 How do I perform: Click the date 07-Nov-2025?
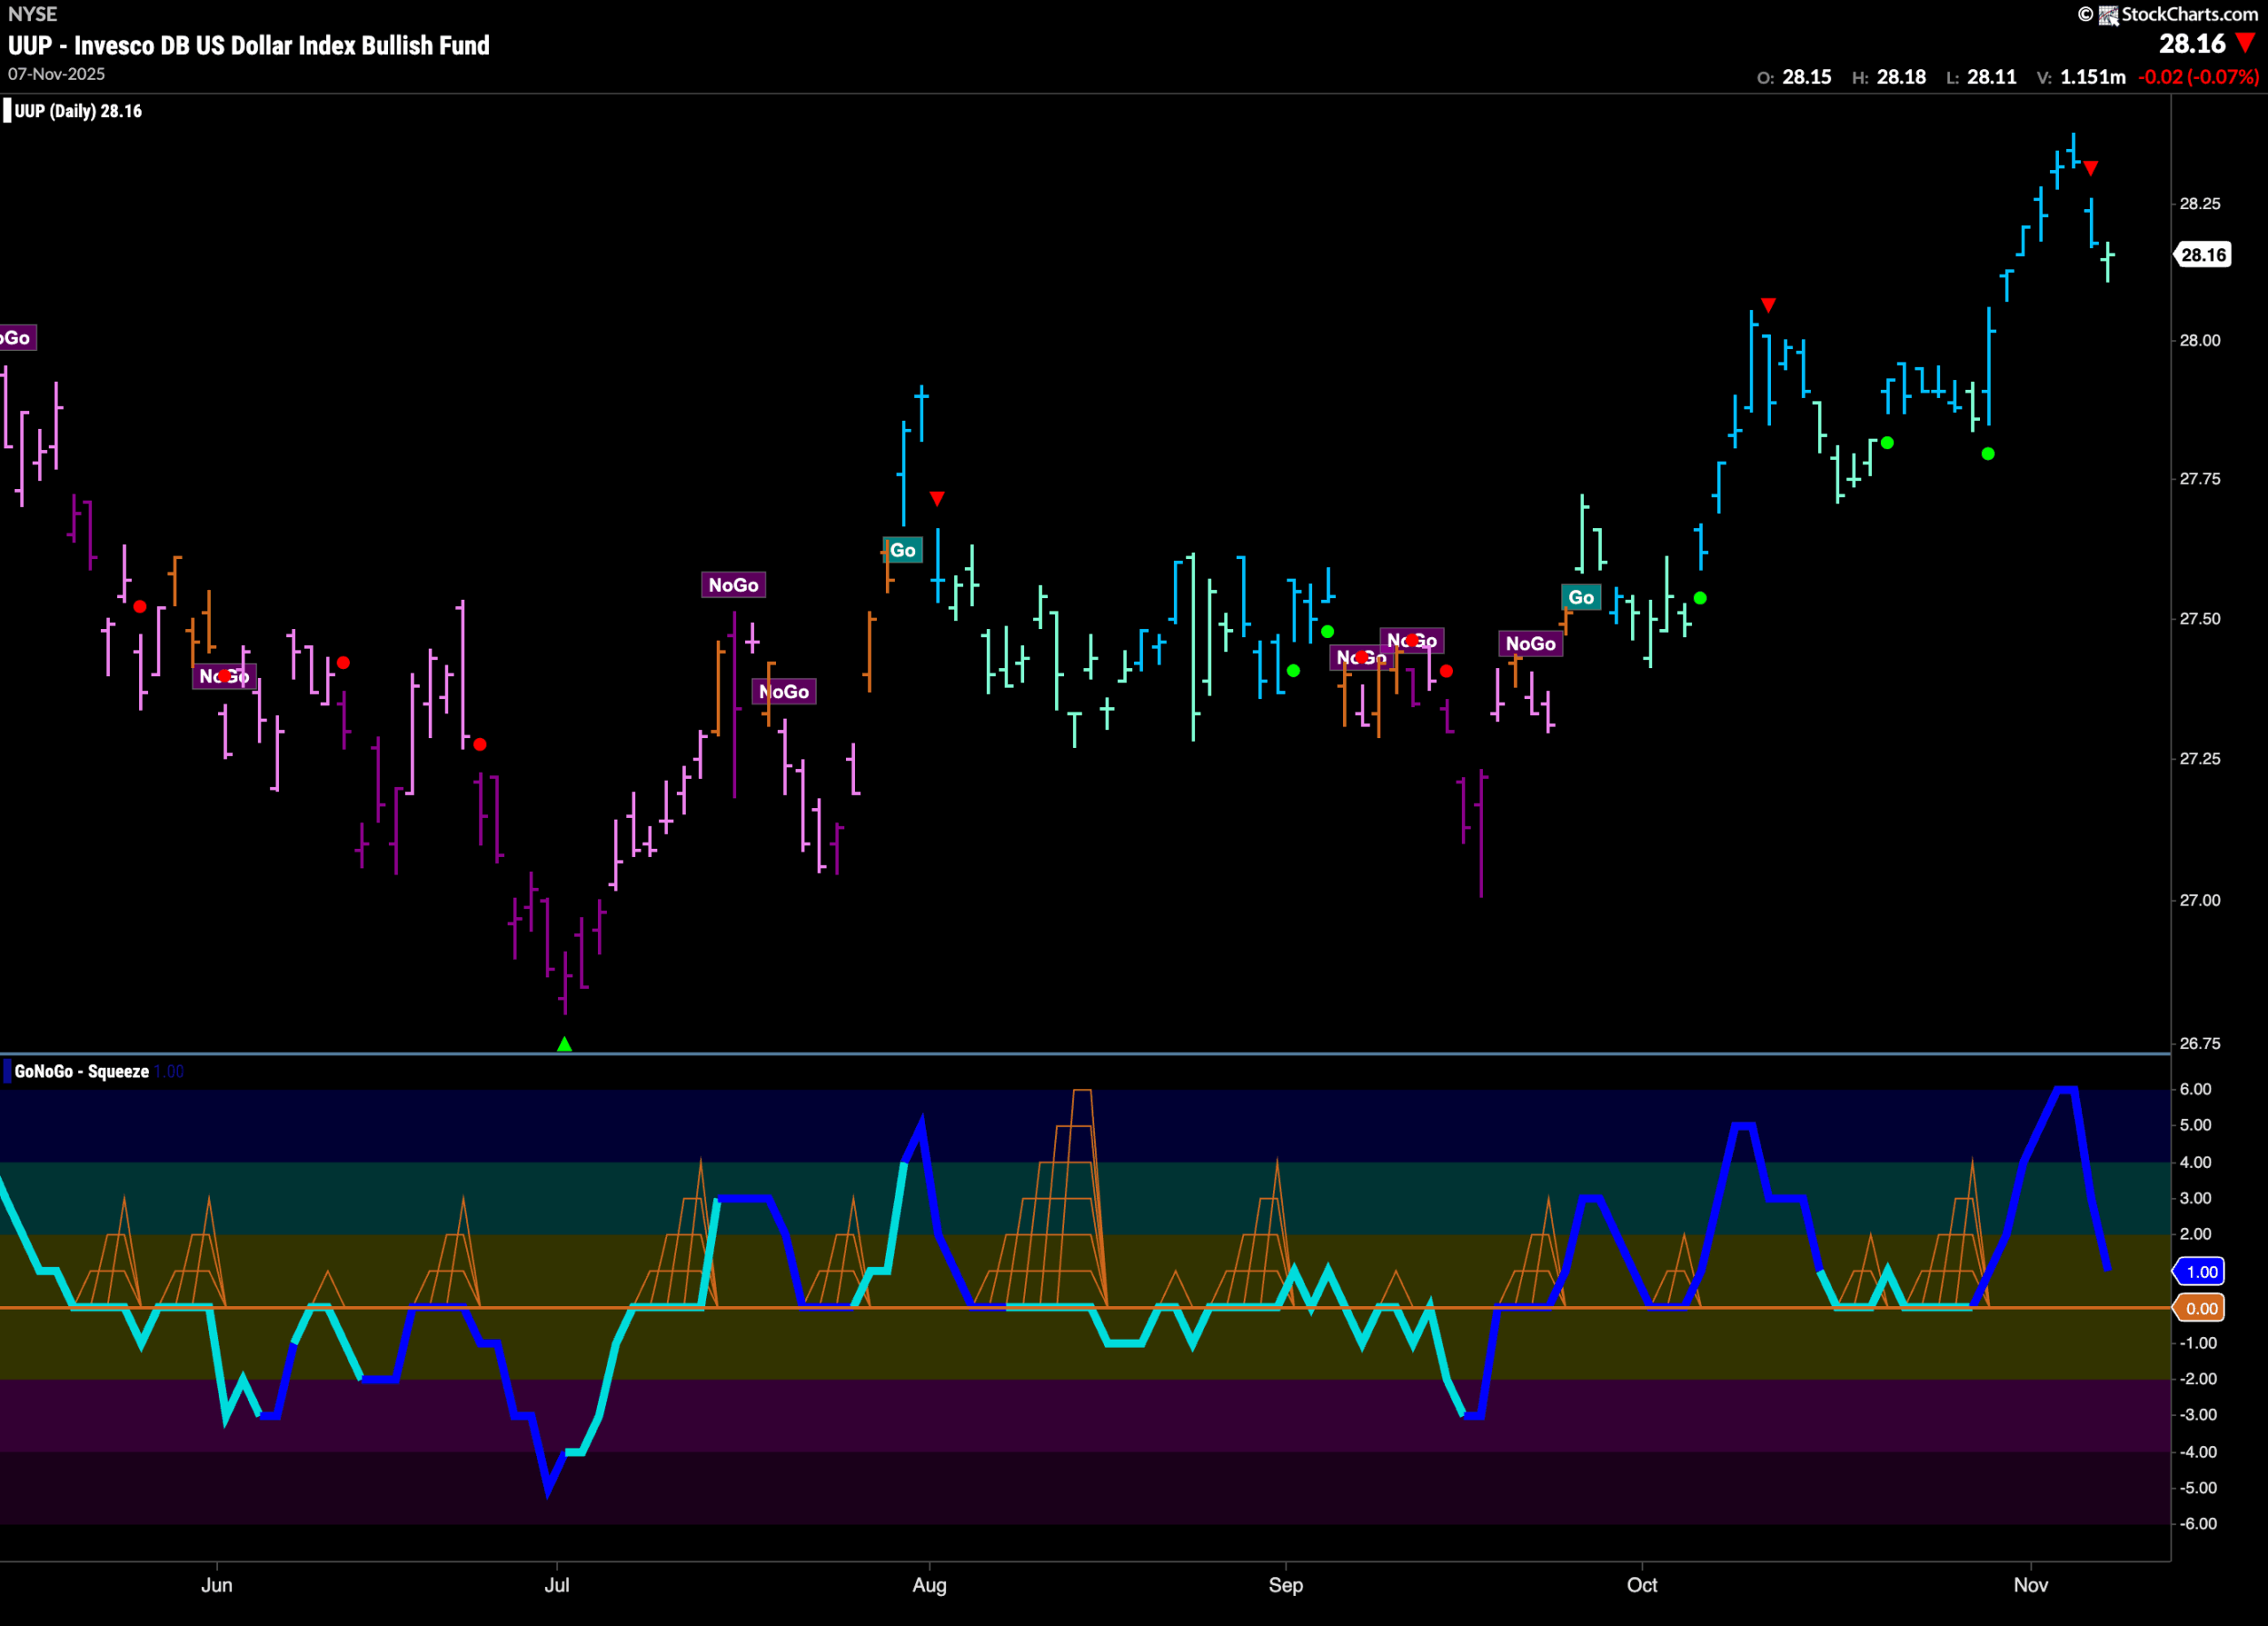pyautogui.click(x=56, y=74)
